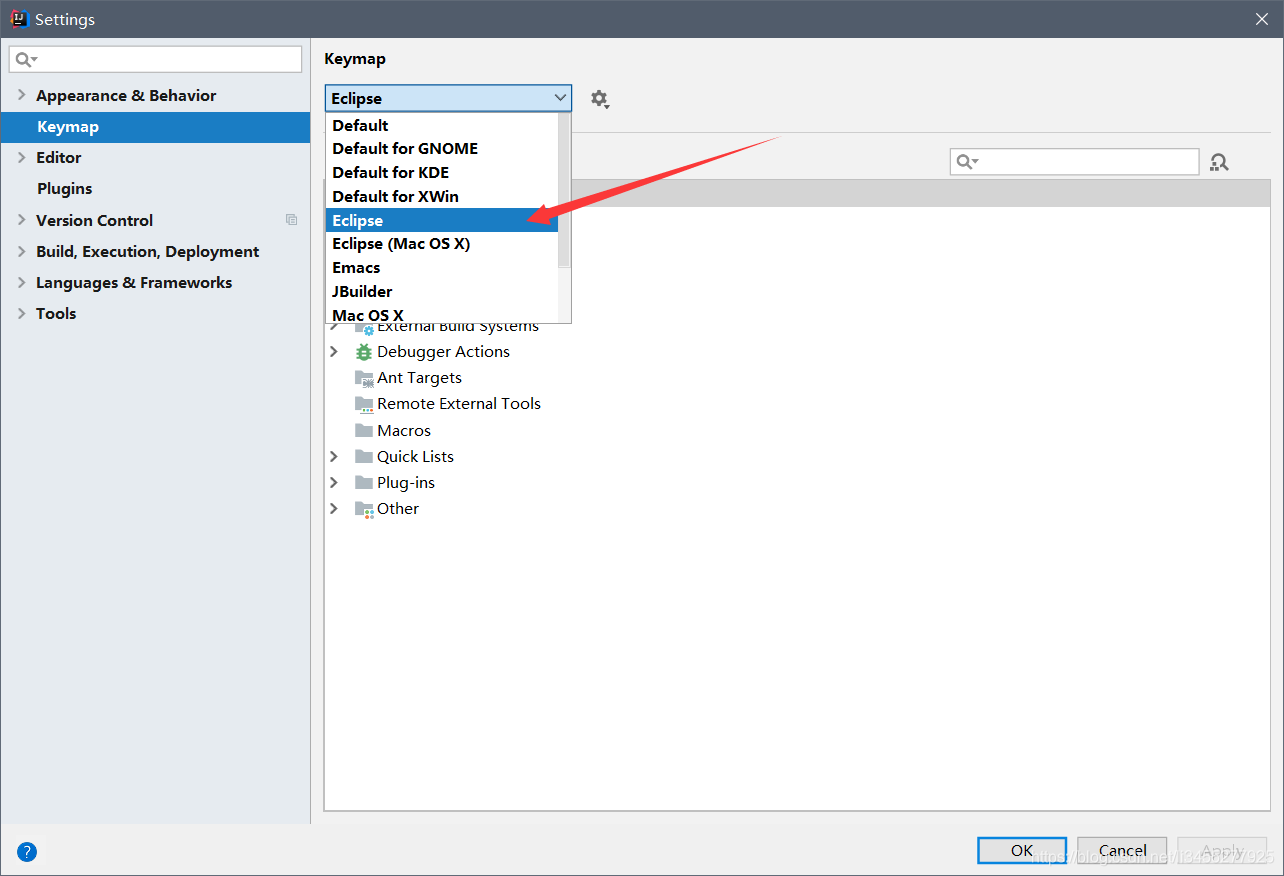
Task: Expand the Tools settings section
Action: coord(22,313)
